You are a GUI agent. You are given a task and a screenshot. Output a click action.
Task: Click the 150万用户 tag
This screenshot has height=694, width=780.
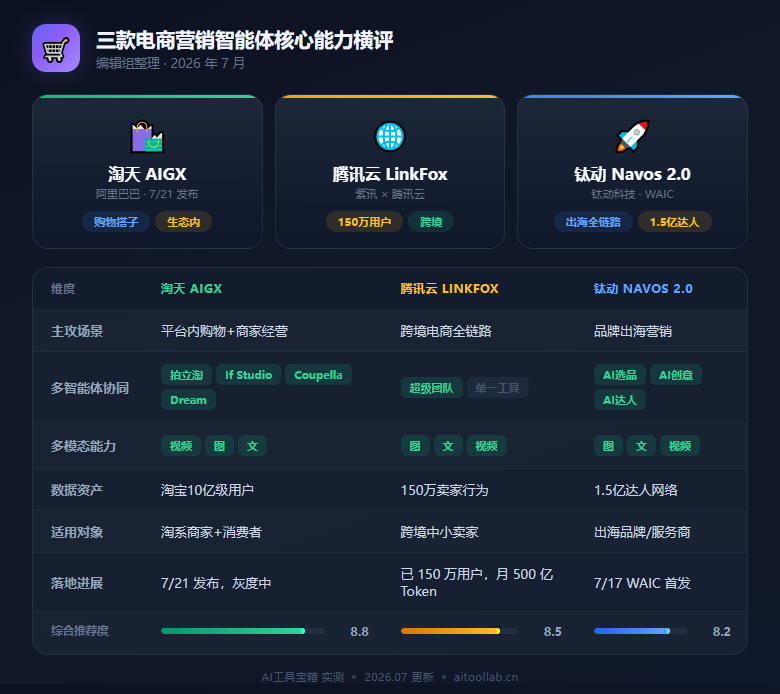pos(365,222)
